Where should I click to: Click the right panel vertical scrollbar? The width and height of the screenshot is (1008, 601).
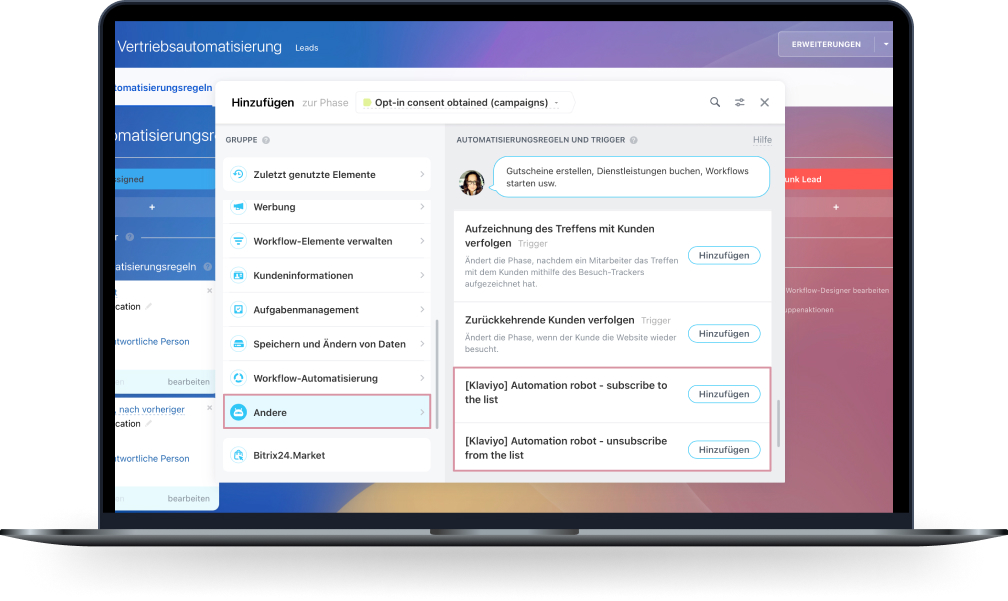tap(779, 423)
